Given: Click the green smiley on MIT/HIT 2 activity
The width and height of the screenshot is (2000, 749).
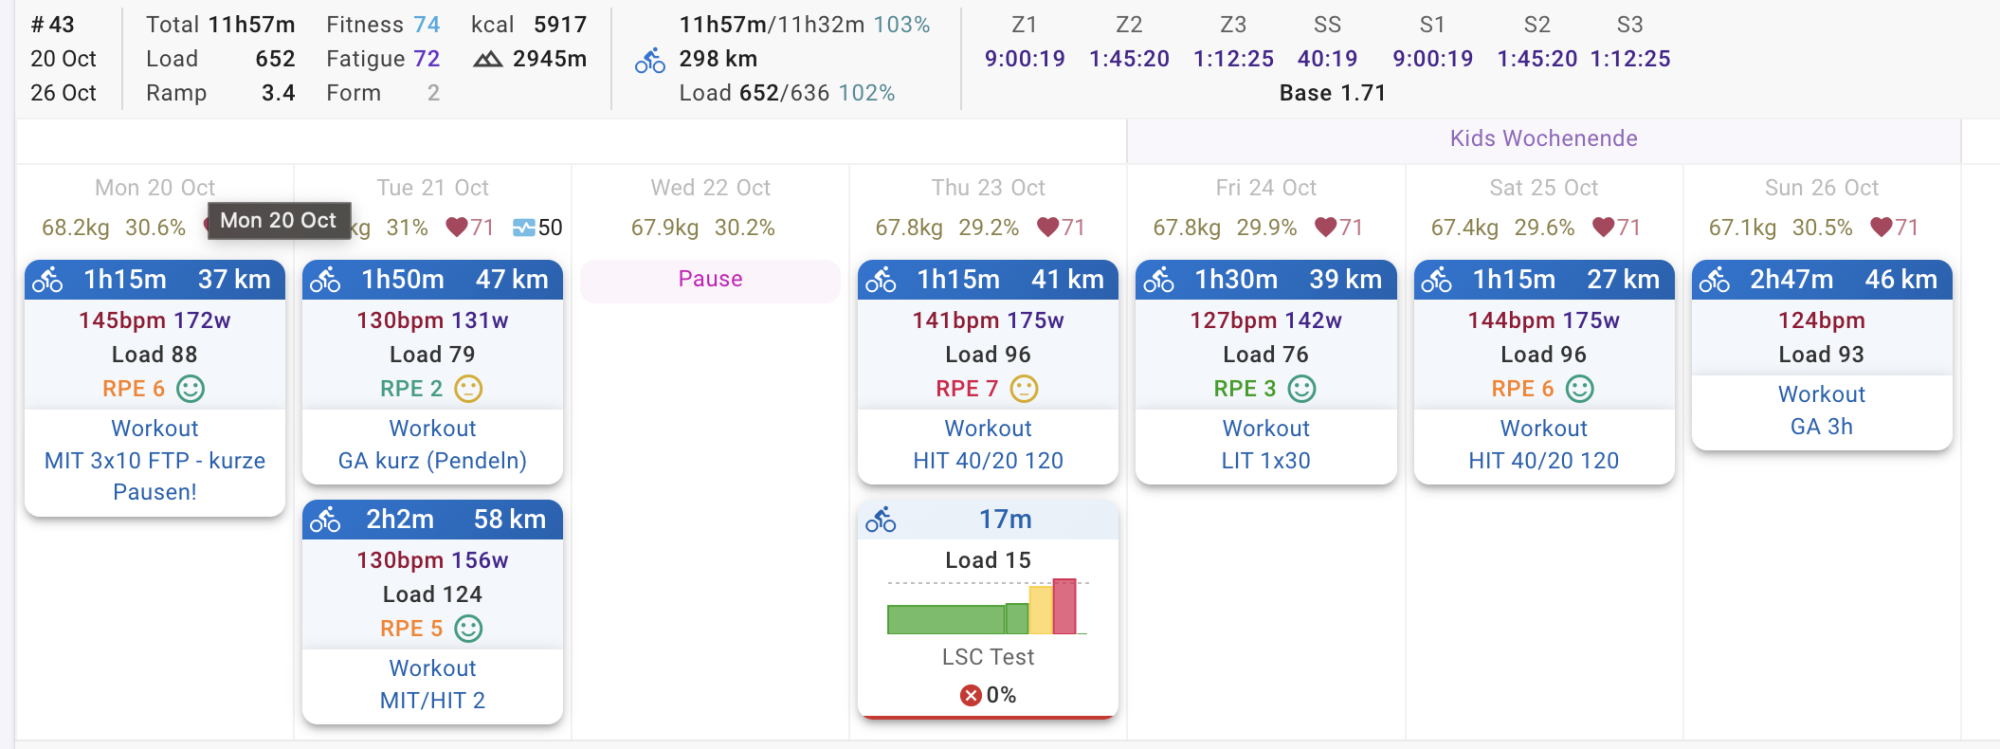Looking at the screenshot, I should click(x=468, y=628).
